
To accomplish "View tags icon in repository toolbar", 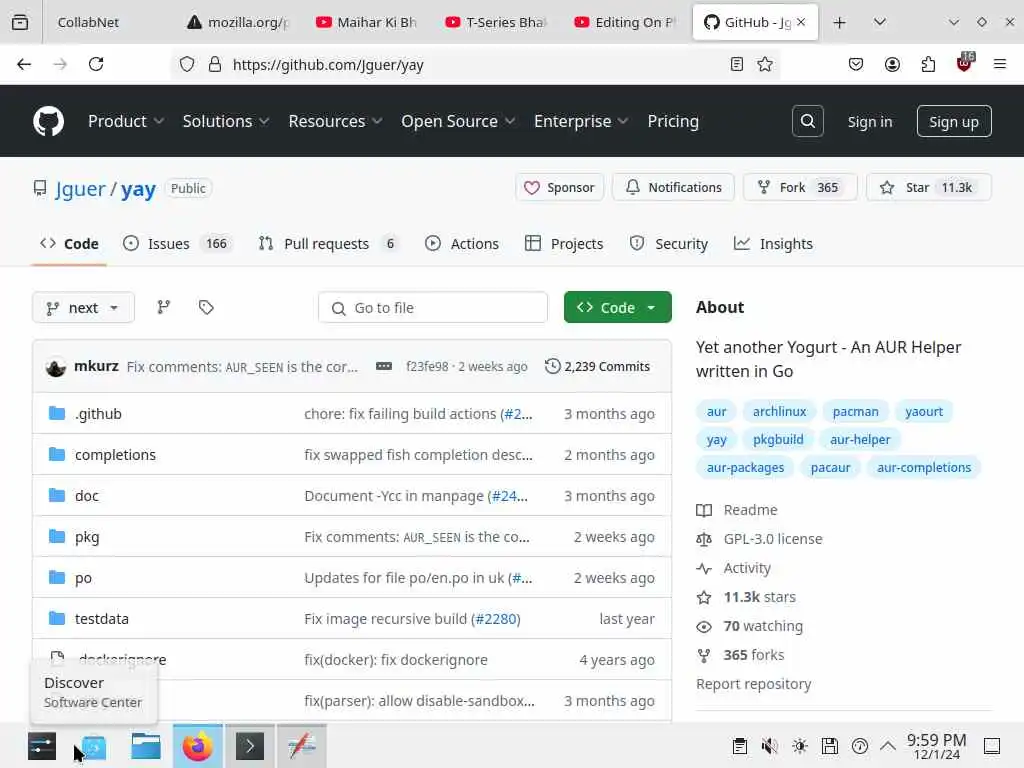I will 206,307.
